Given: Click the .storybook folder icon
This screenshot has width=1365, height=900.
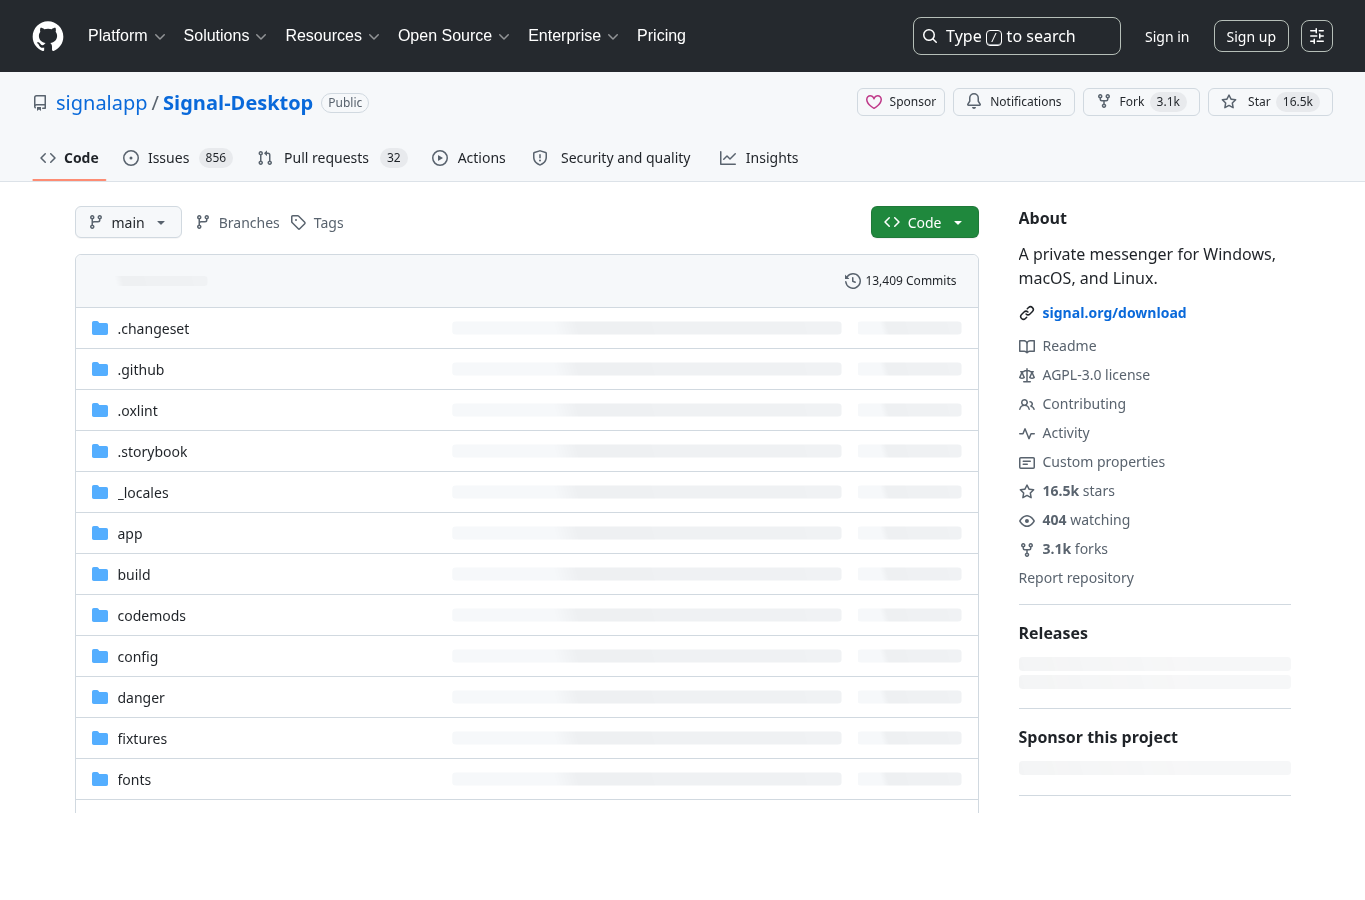Looking at the screenshot, I should [100, 451].
